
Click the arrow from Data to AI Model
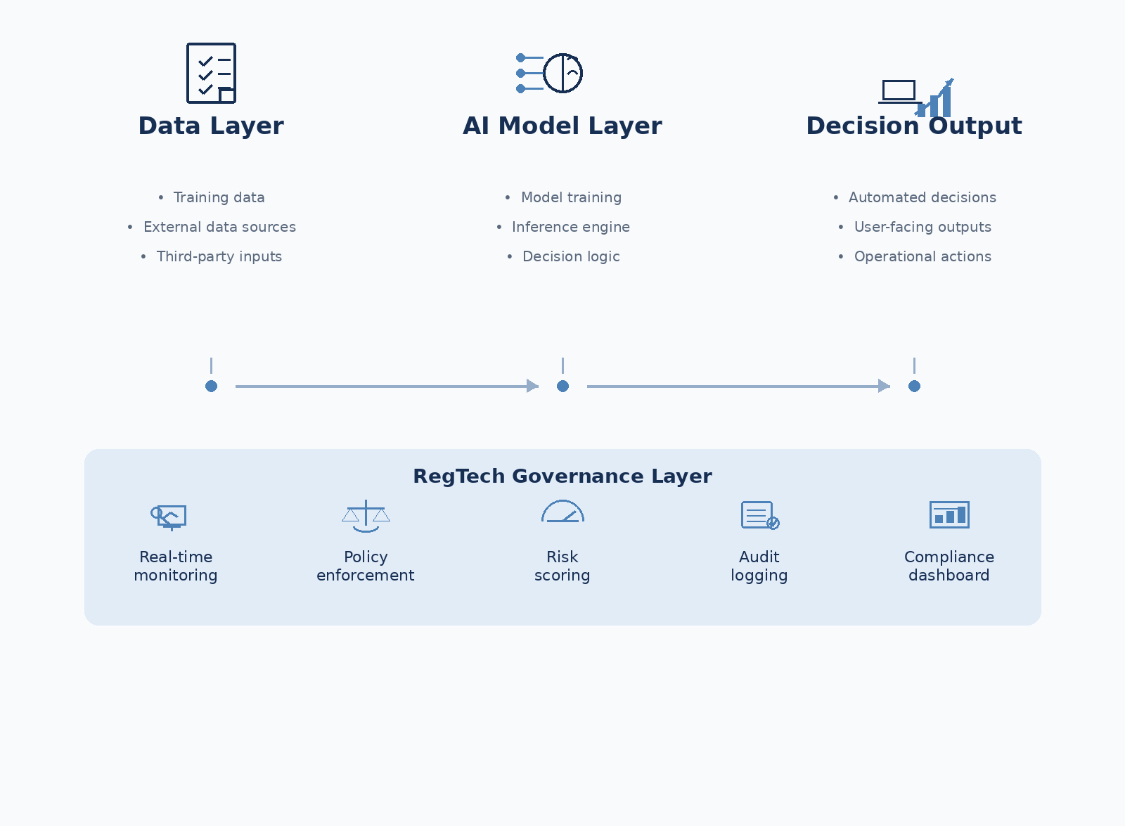[386, 386]
